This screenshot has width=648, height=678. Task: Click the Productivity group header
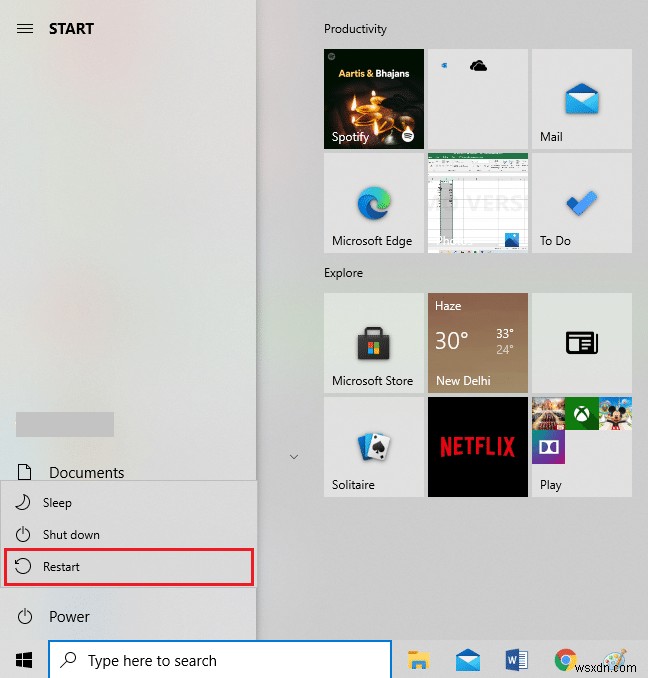tap(355, 29)
